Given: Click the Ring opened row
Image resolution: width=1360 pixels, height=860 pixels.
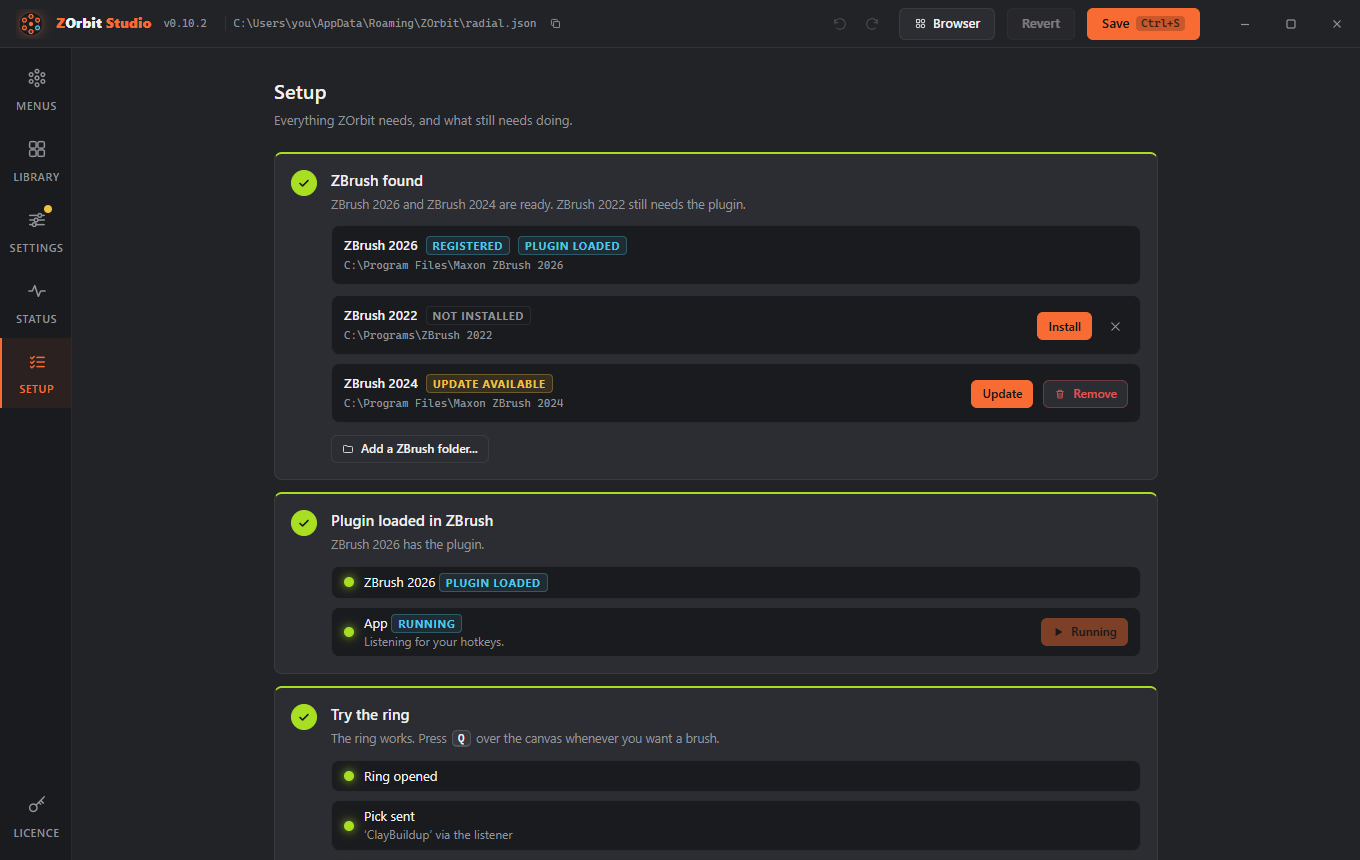Looking at the screenshot, I should (x=736, y=777).
